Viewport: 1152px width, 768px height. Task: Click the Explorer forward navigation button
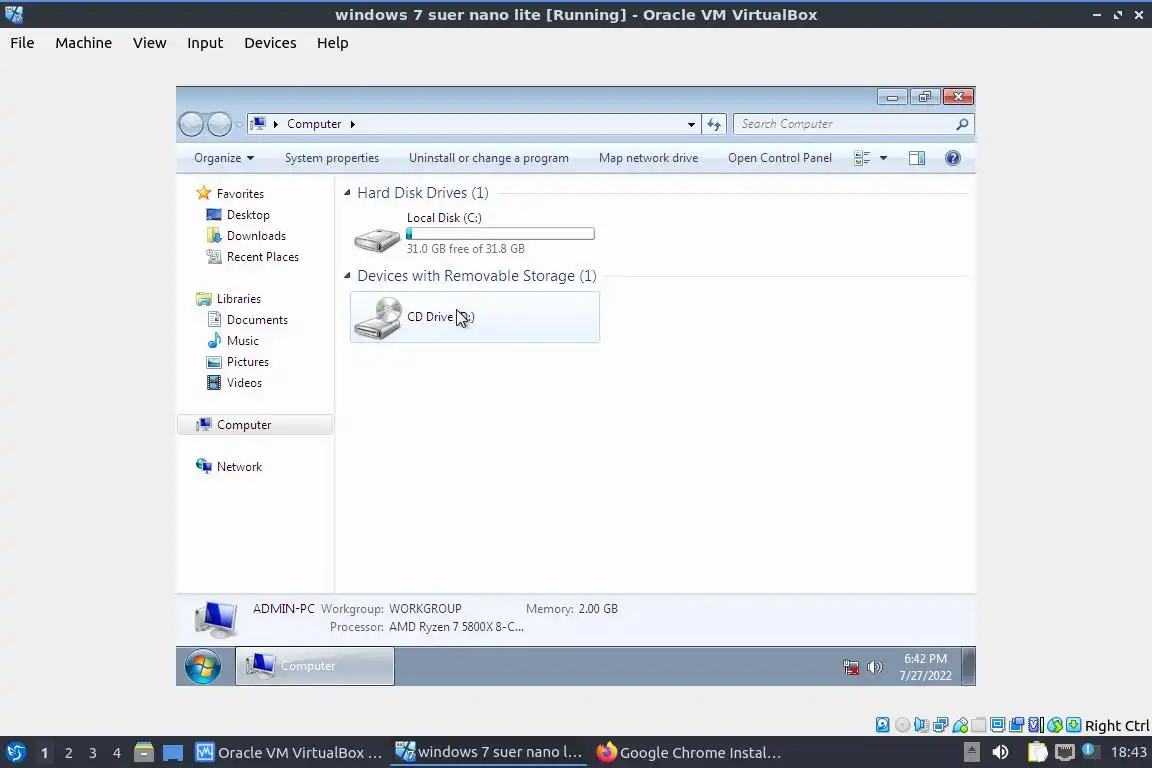[x=219, y=124]
